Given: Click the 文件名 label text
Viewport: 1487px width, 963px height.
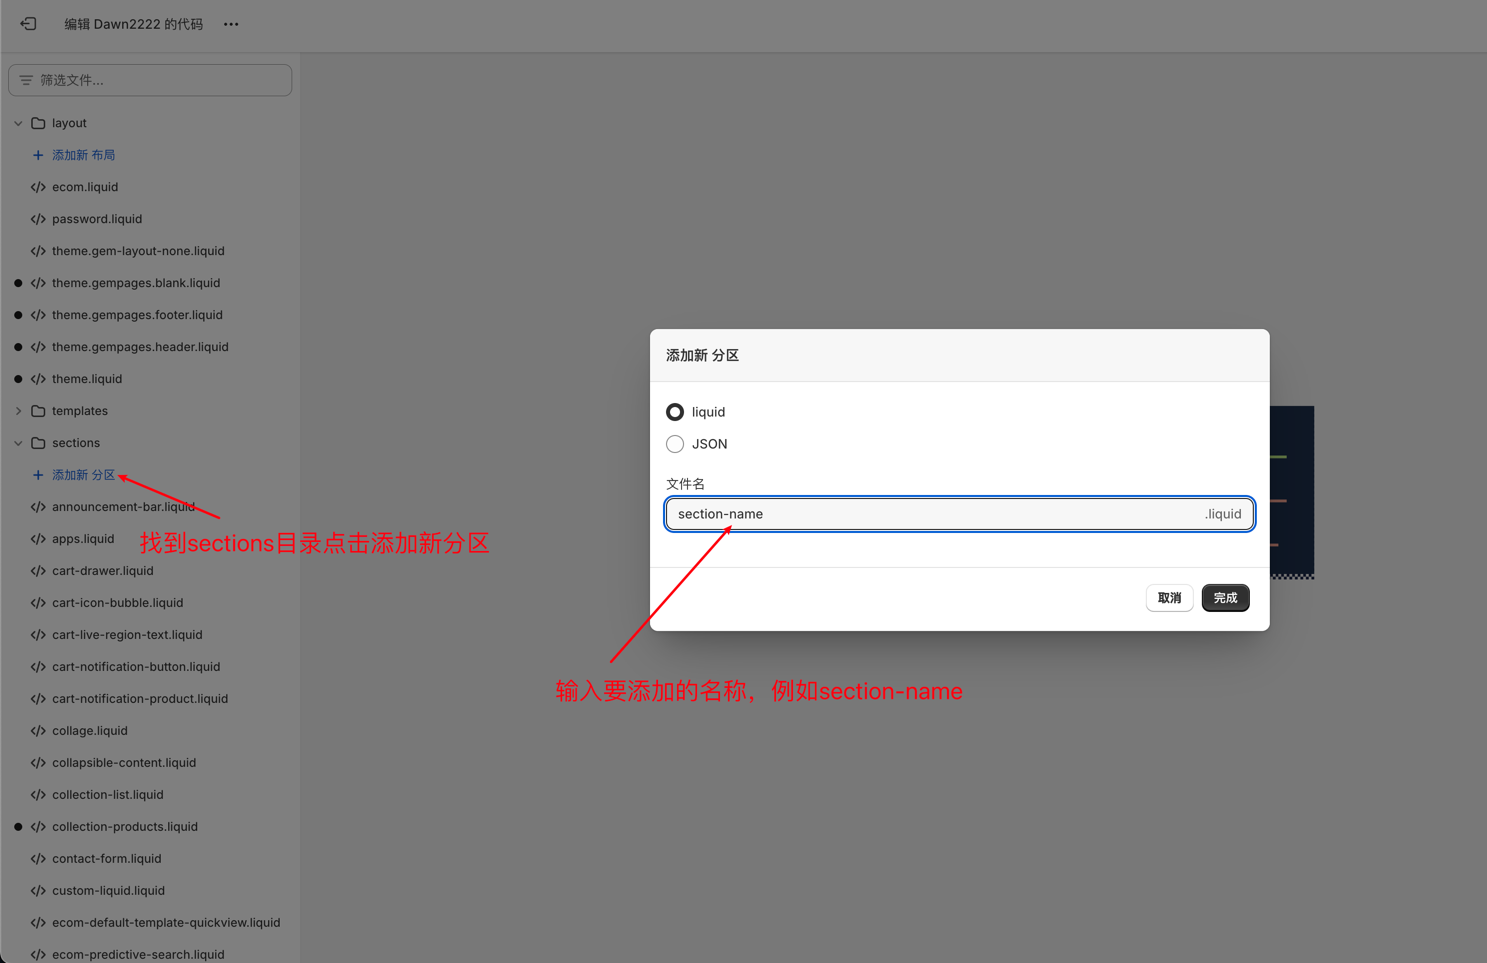Looking at the screenshot, I should click(686, 484).
